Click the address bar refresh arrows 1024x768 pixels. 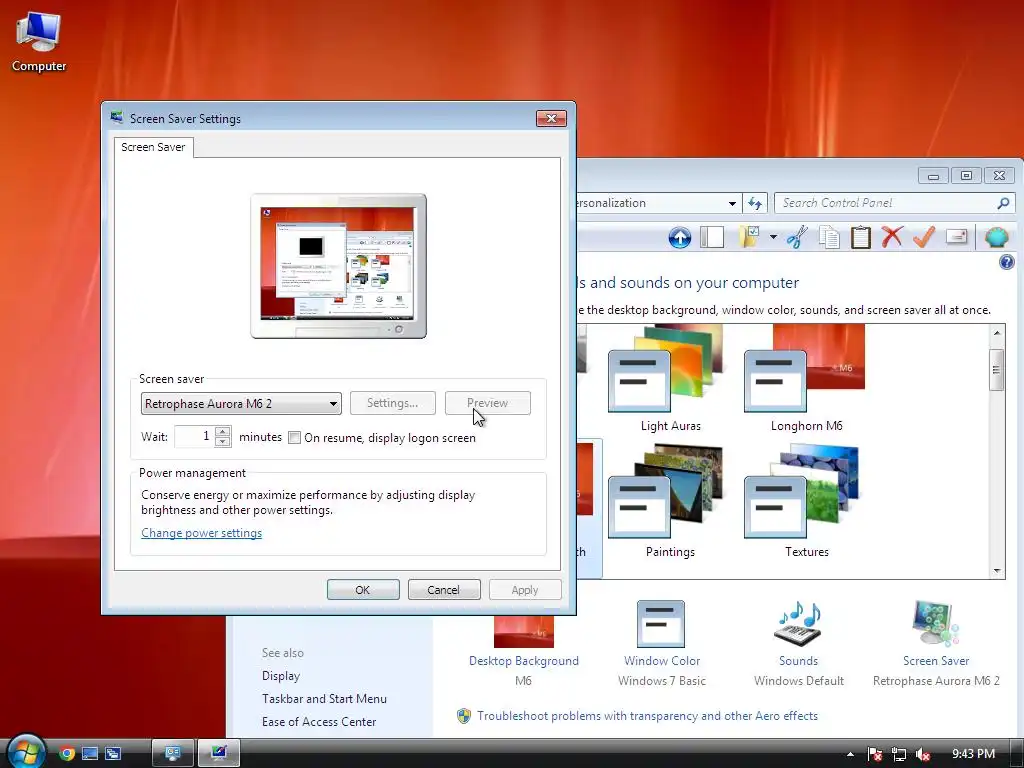point(755,203)
